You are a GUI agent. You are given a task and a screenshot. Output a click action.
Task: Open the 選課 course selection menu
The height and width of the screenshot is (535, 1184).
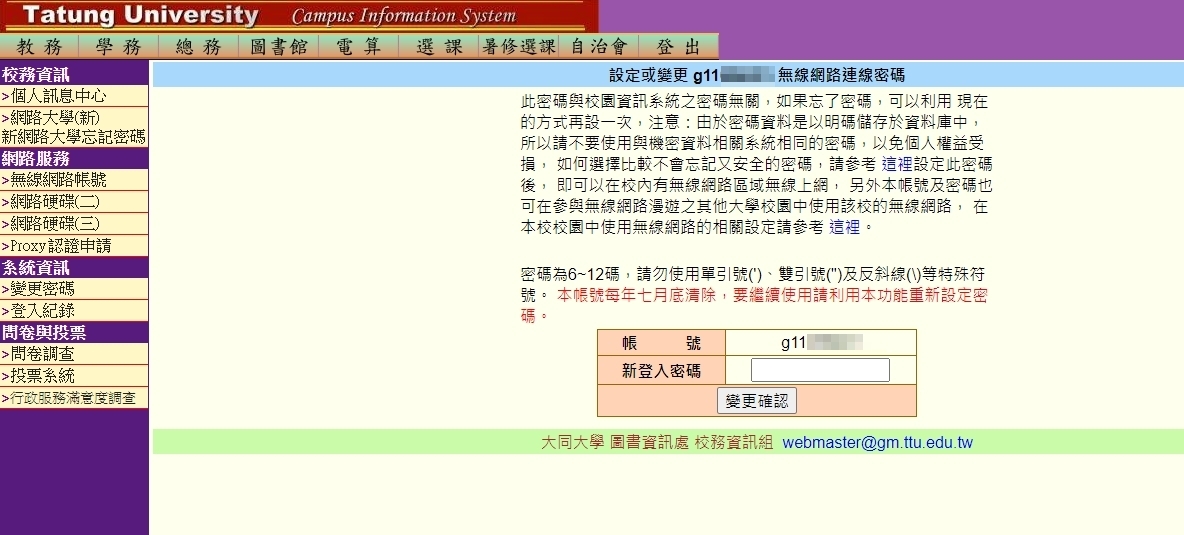(x=438, y=46)
